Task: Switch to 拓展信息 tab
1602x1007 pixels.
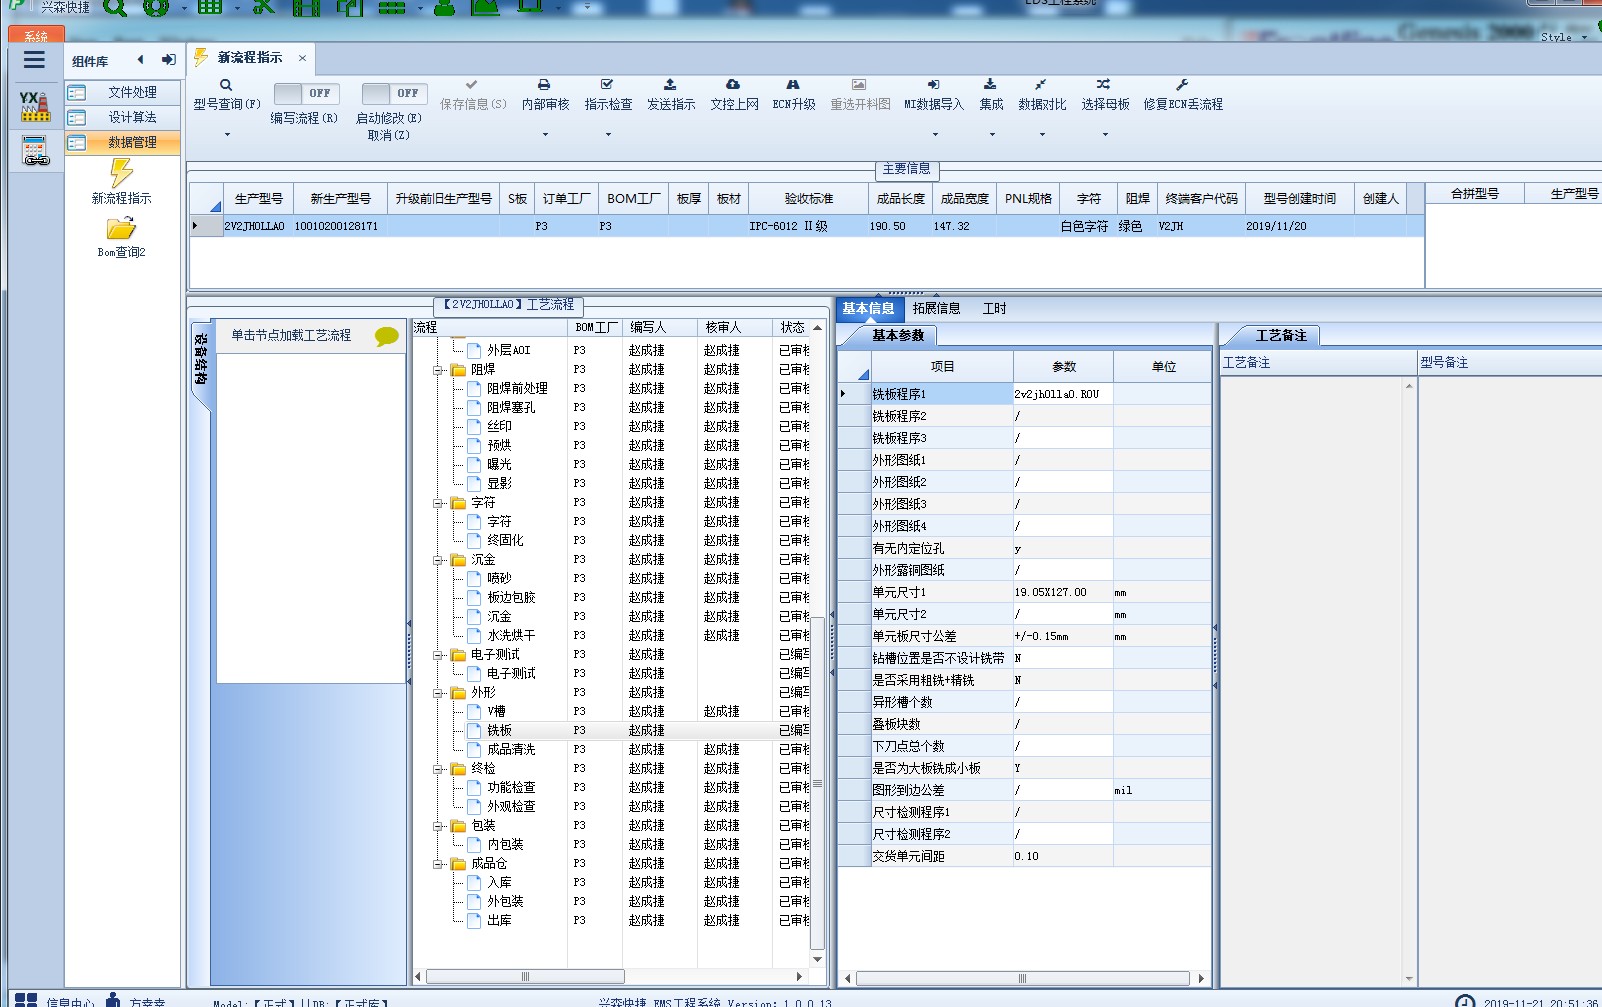Action: click(x=937, y=308)
